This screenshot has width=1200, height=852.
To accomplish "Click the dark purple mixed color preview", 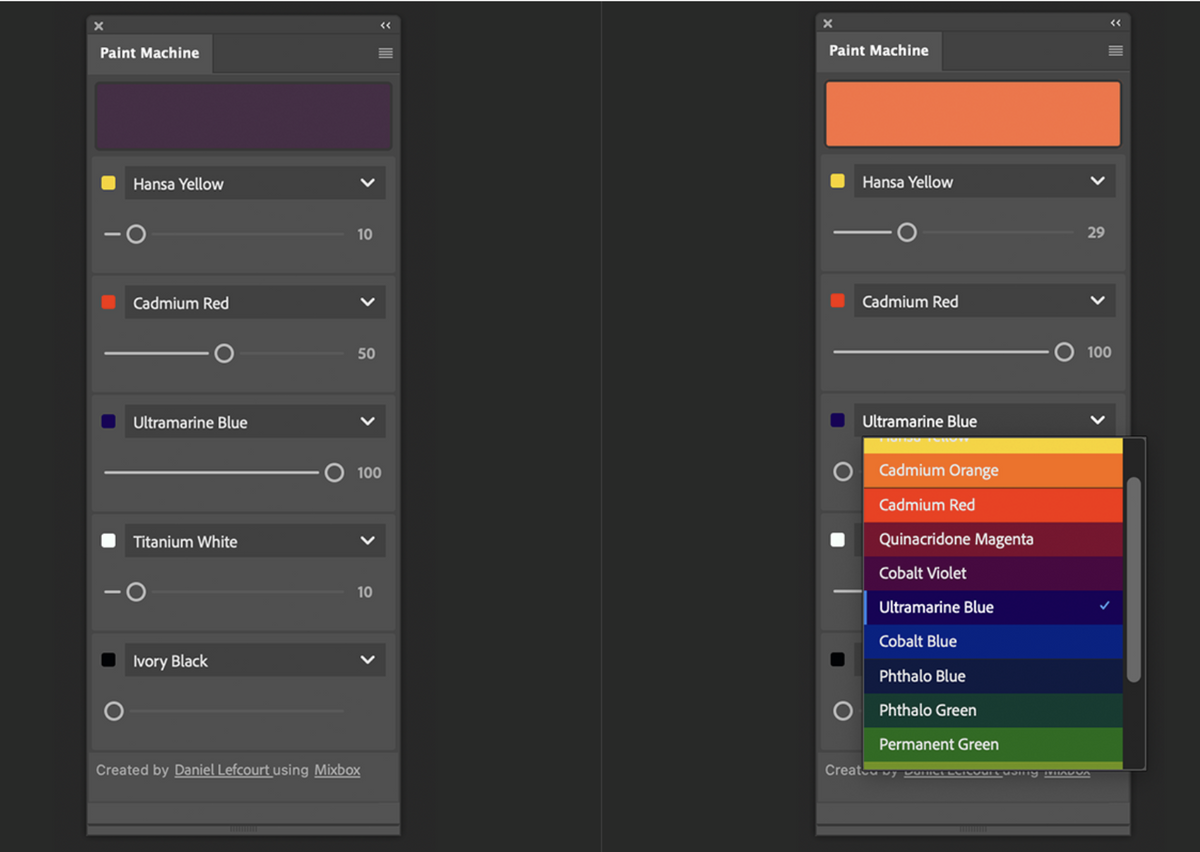I will (243, 116).
